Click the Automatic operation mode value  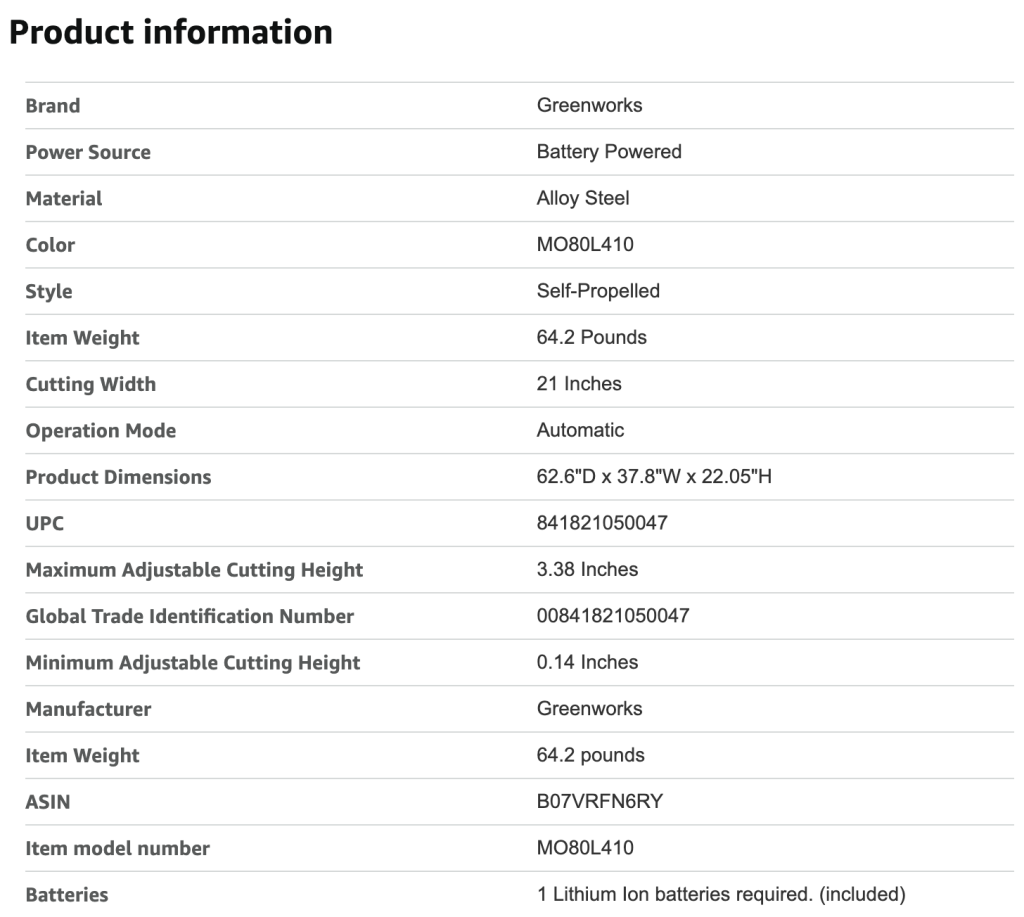(580, 430)
